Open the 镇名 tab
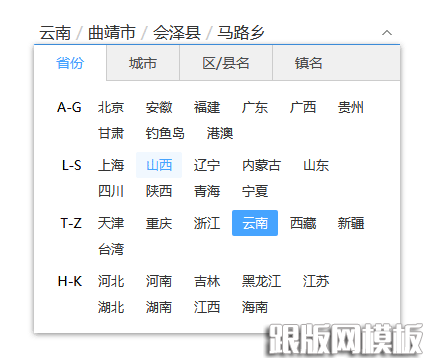Image resolution: width=435 pixels, height=363 pixels. (309, 63)
